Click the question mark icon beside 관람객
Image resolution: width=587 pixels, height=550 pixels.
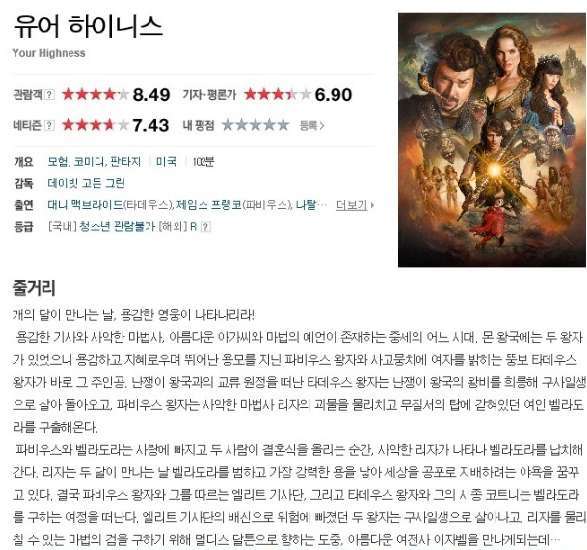[x=49, y=95]
